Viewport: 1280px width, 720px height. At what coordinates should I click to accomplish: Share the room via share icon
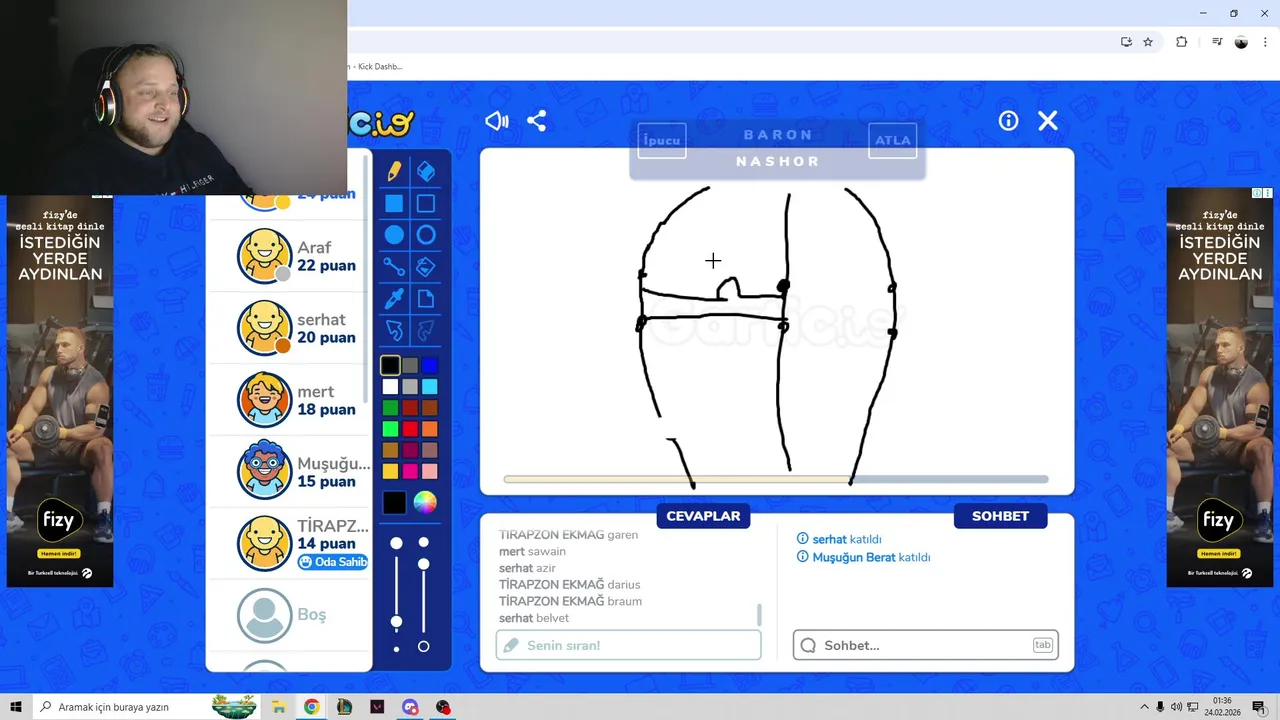537,121
